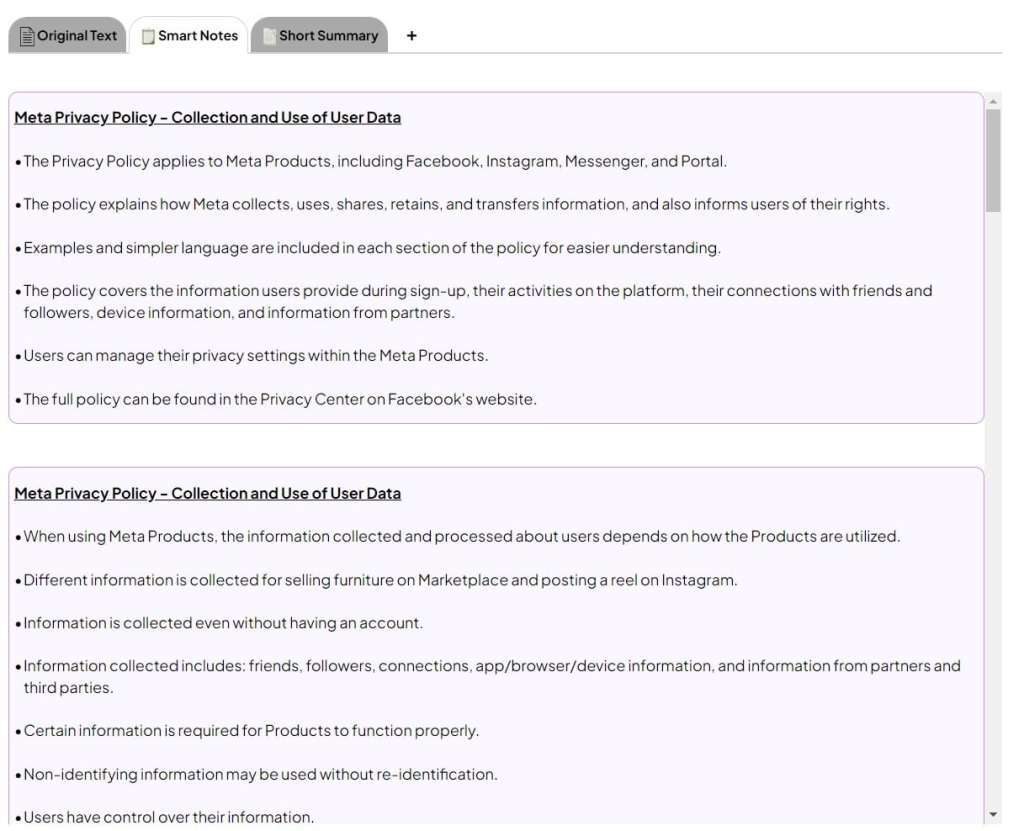Click the note about non-identifying information

260,775
